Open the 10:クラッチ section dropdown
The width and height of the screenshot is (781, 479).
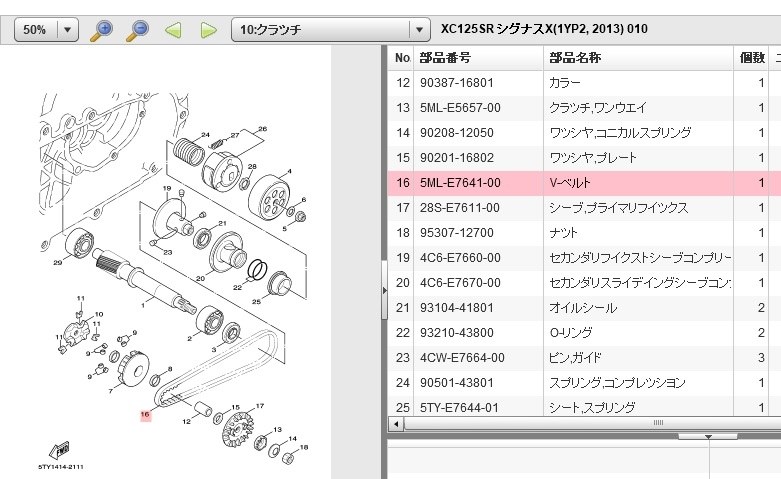(x=330, y=30)
